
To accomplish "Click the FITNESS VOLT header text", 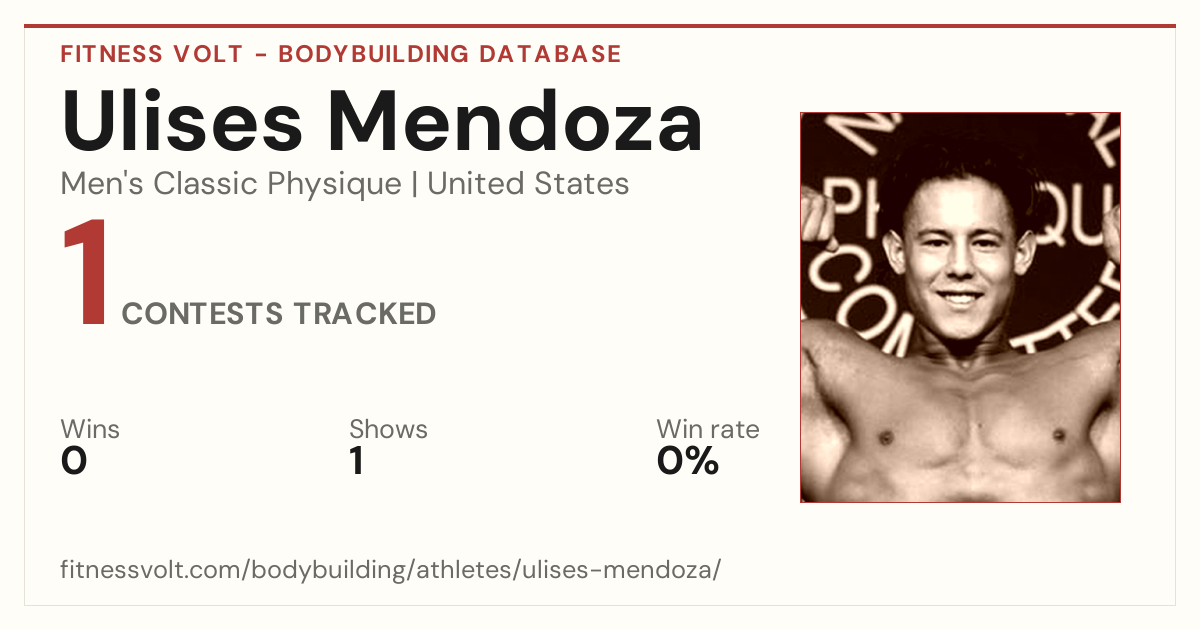I will coord(152,54).
